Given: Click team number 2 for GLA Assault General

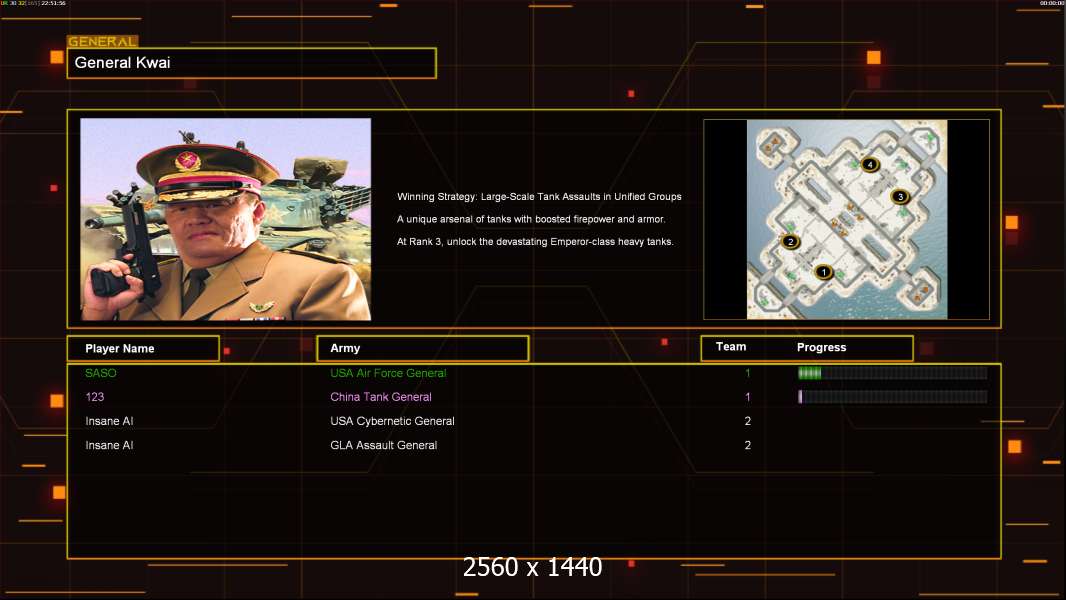Looking at the screenshot, I should coord(747,445).
